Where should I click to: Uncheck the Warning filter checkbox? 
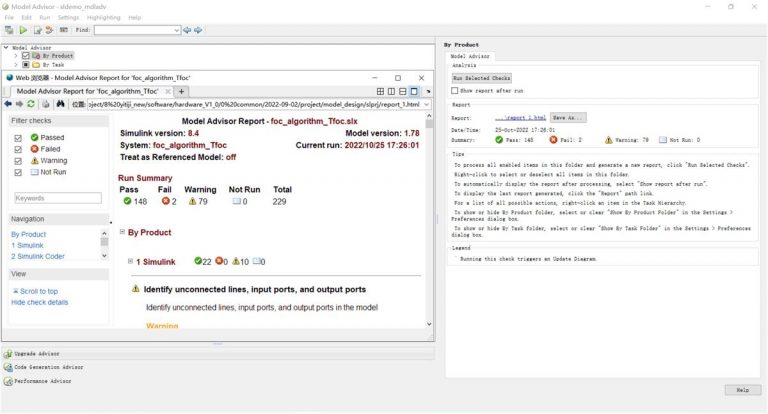click(x=18, y=161)
